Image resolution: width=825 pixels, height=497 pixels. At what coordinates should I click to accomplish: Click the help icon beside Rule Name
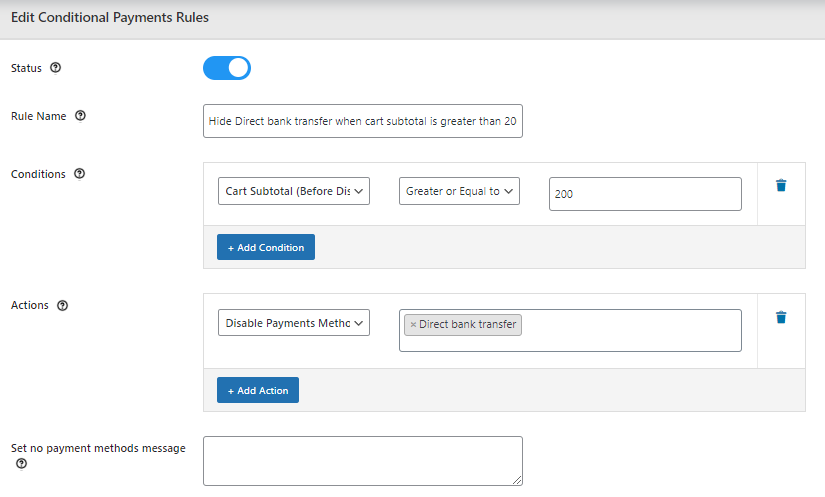[x=81, y=116]
